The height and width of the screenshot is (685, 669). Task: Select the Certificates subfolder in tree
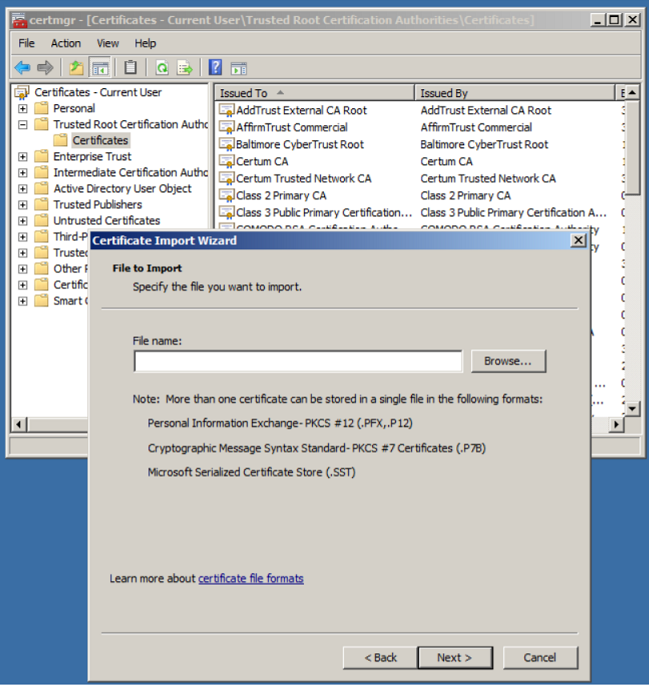point(100,140)
